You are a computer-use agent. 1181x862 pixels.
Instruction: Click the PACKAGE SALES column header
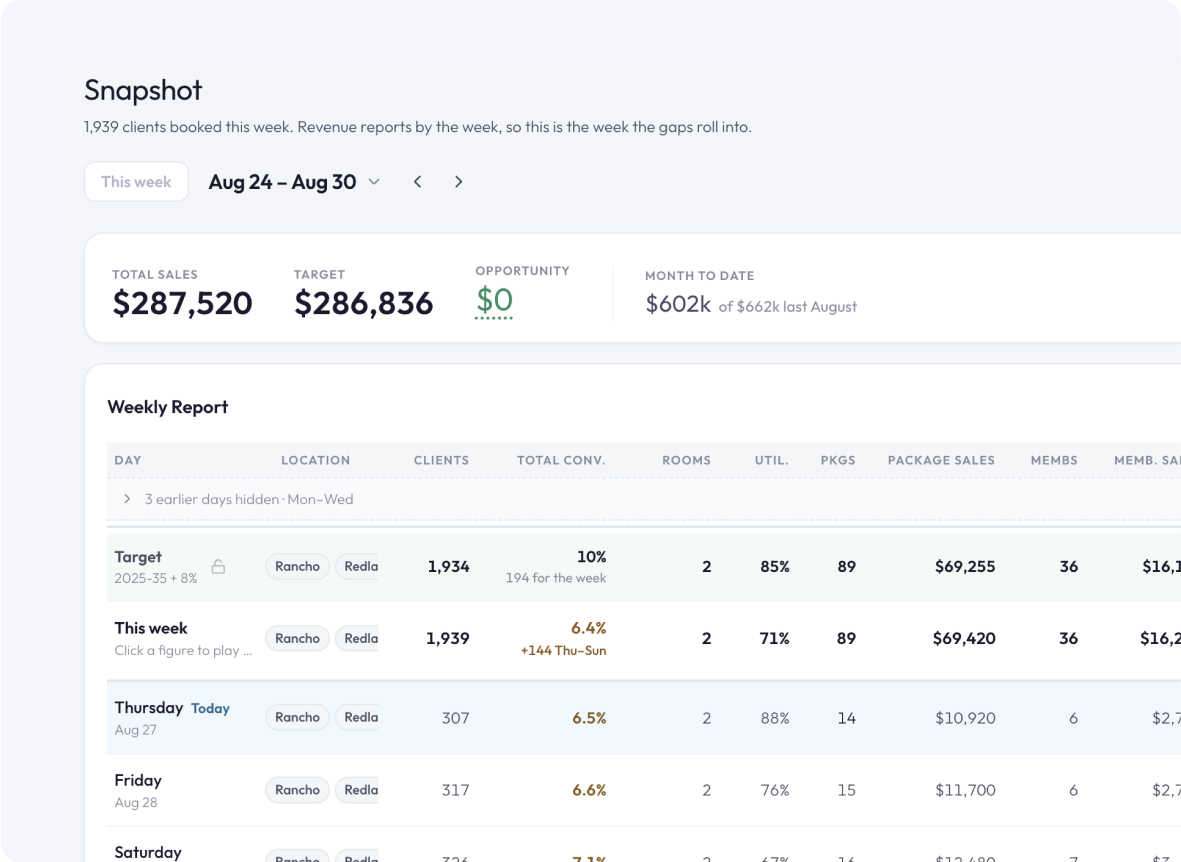coord(941,460)
